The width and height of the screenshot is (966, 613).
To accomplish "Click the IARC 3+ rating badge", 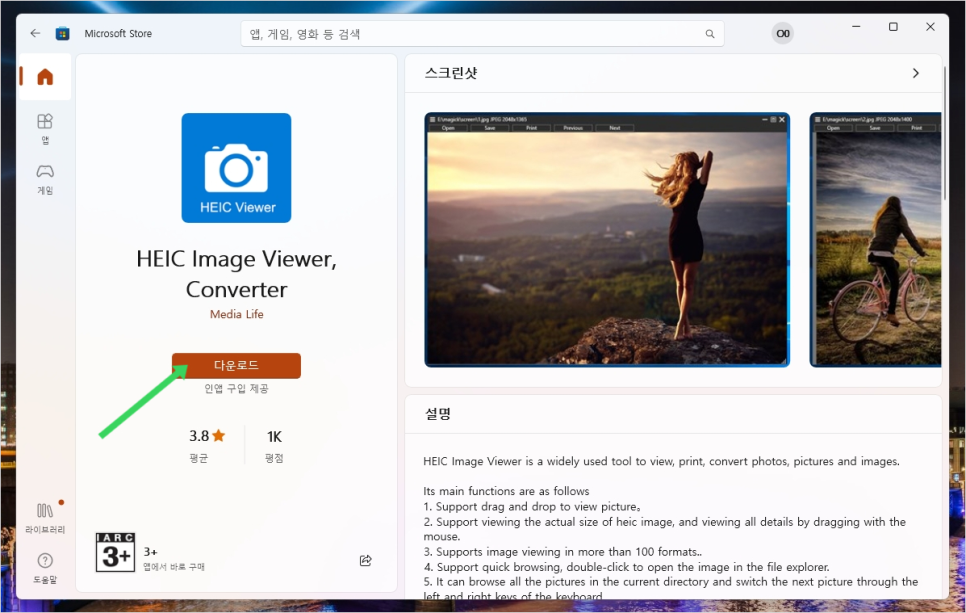I will tap(115, 553).
